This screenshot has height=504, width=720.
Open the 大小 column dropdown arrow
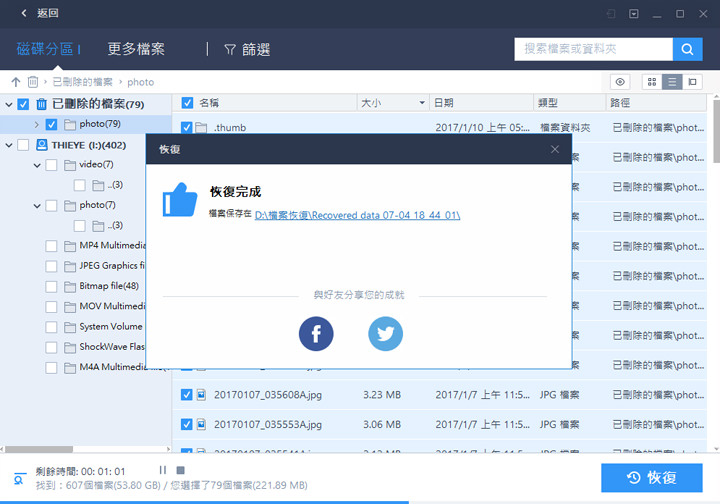(x=423, y=103)
